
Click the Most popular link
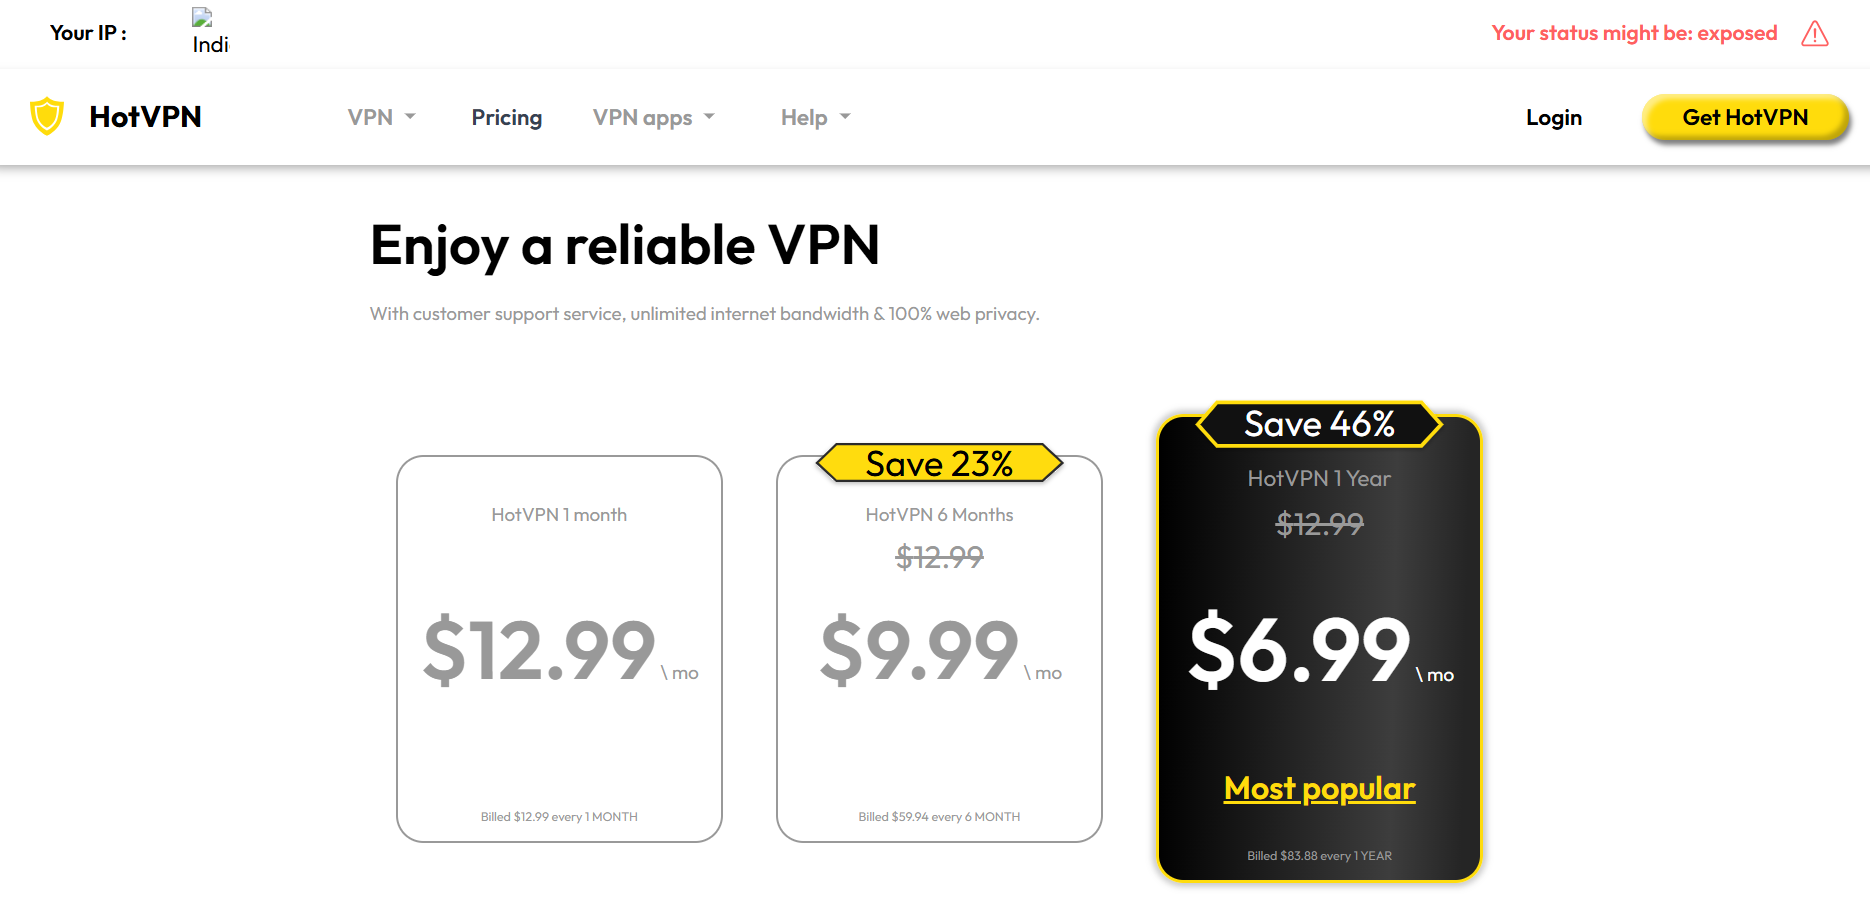(1319, 789)
